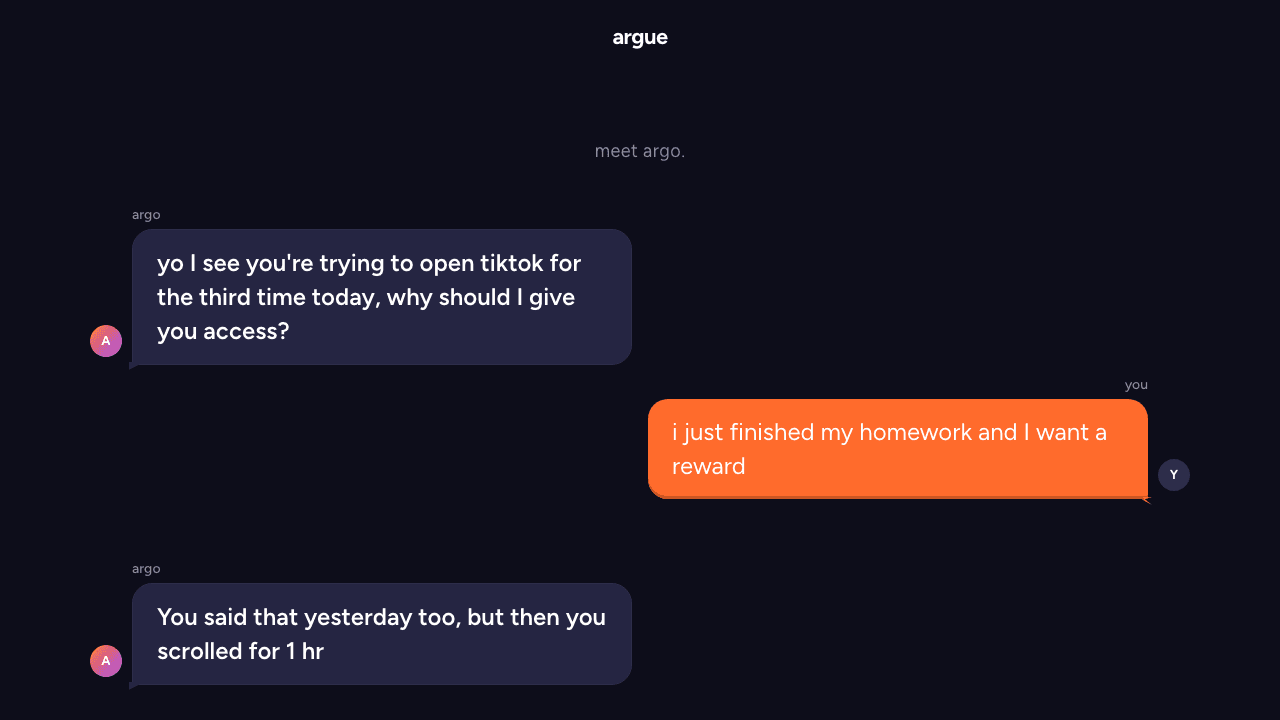Screen dimensions: 1280x720
Task: Click the you sender label above orange bubble
Action: tap(1136, 384)
